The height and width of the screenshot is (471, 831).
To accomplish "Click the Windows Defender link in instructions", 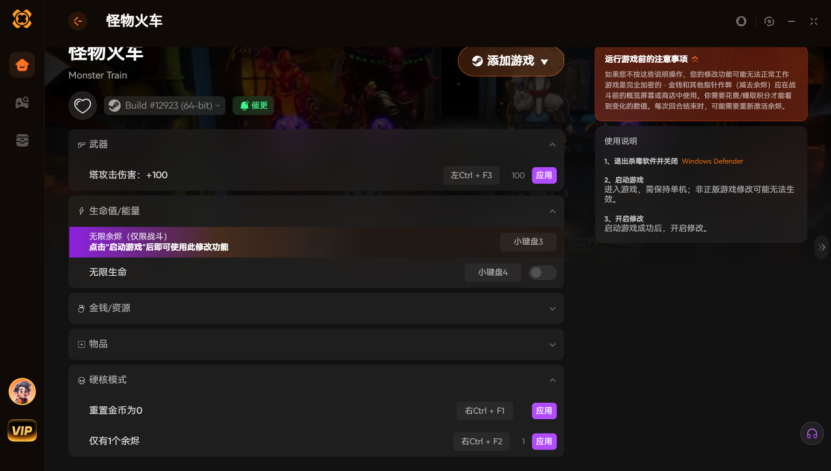I will click(712, 161).
